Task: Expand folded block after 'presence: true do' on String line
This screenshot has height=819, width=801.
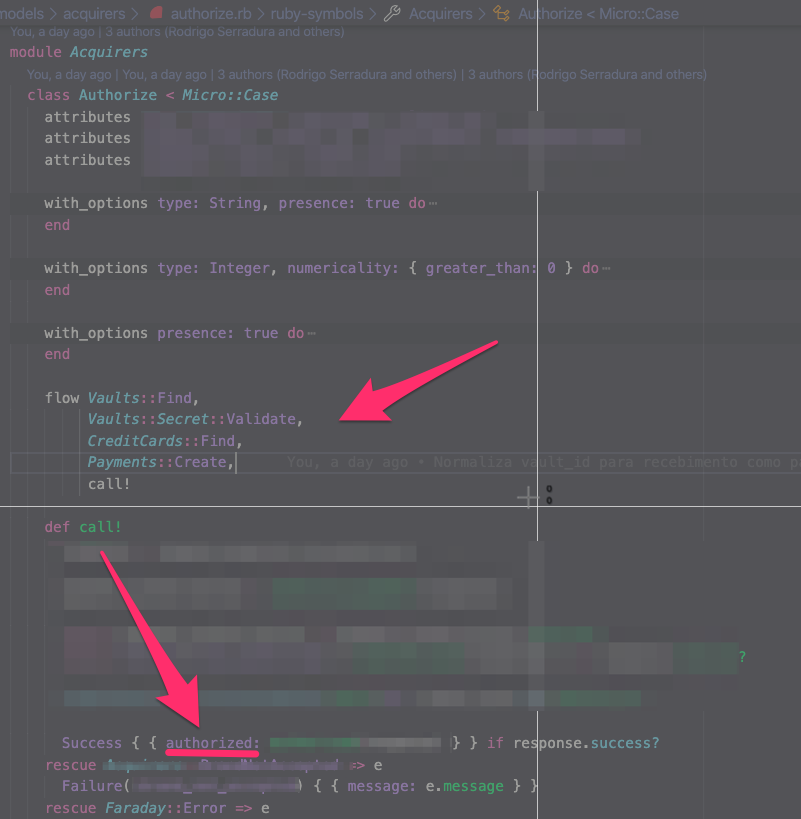Action: [x=433, y=203]
